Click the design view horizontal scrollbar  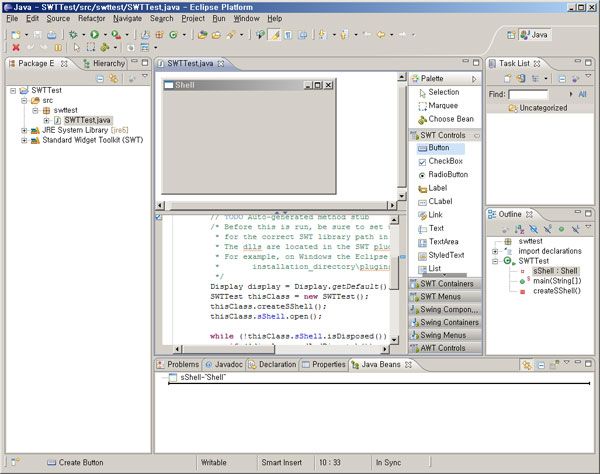pyautogui.click(x=276, y=205)
